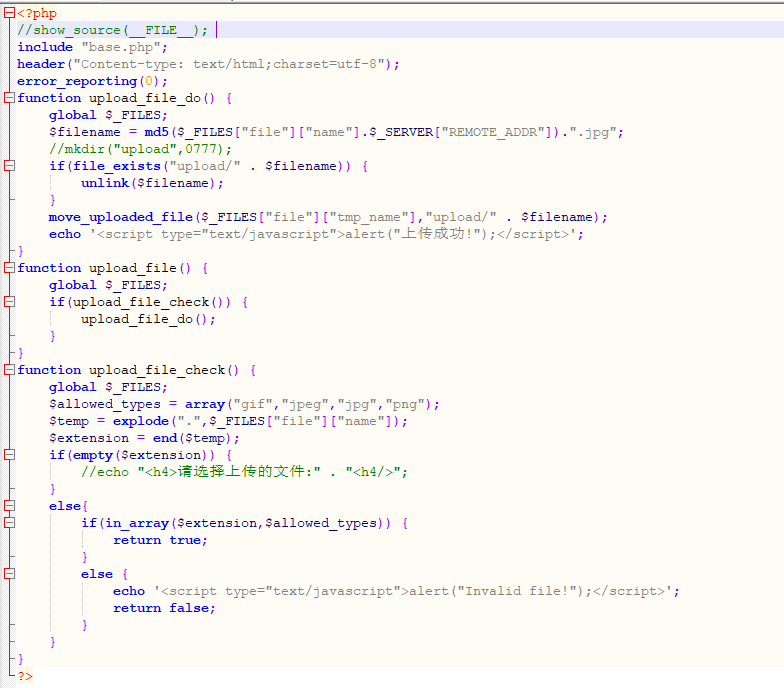This screenshot has height=688, width=784.
Task: Collapse function upload_file_do() fold marker
Action: click(x=9, y=98)
